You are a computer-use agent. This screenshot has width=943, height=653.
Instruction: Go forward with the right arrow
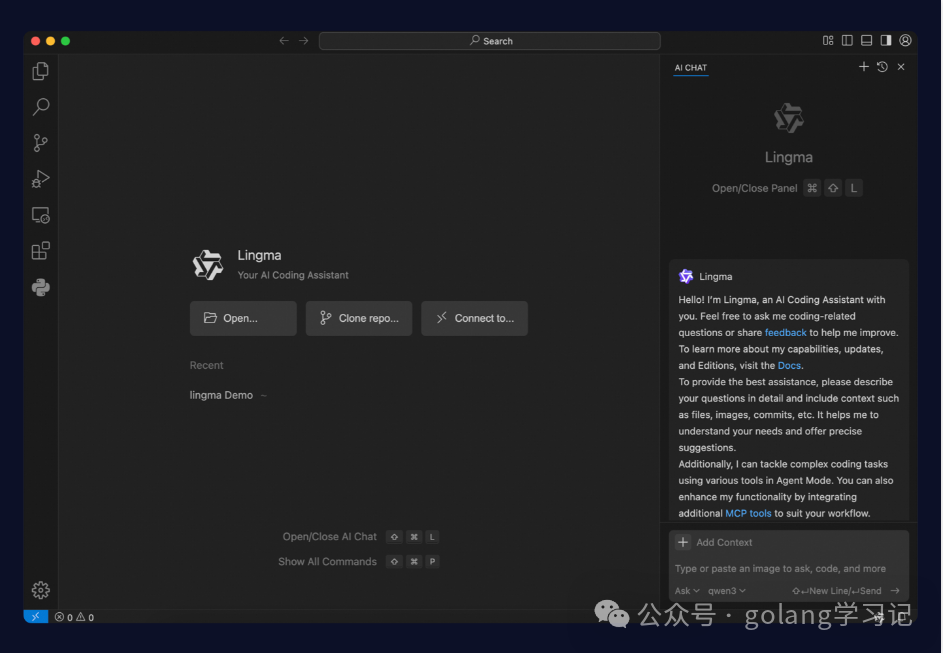304,41
